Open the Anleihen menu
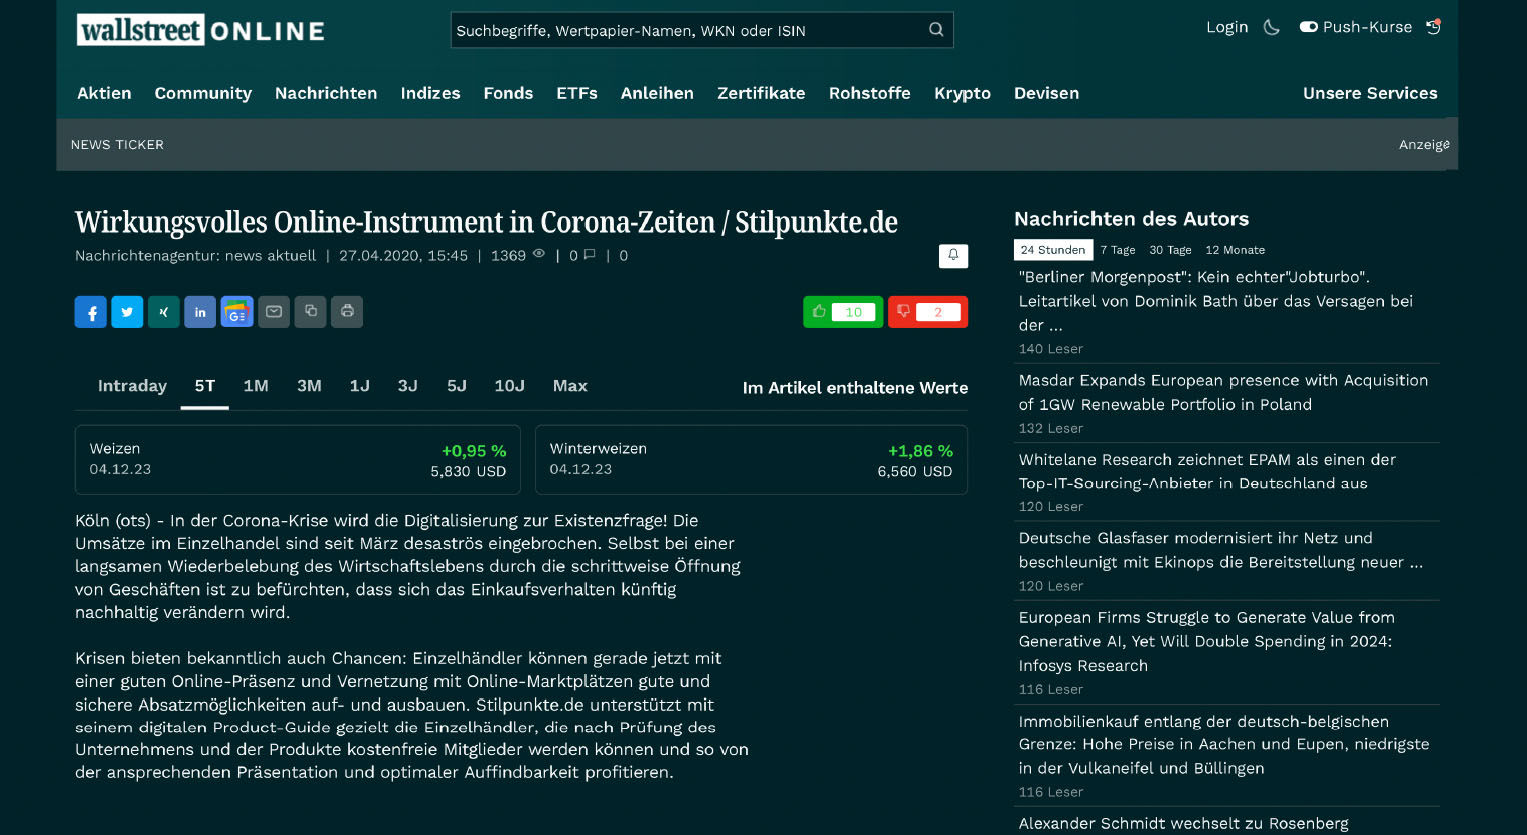This screenshot has height=835, width=1527. [x=657, y=93]
